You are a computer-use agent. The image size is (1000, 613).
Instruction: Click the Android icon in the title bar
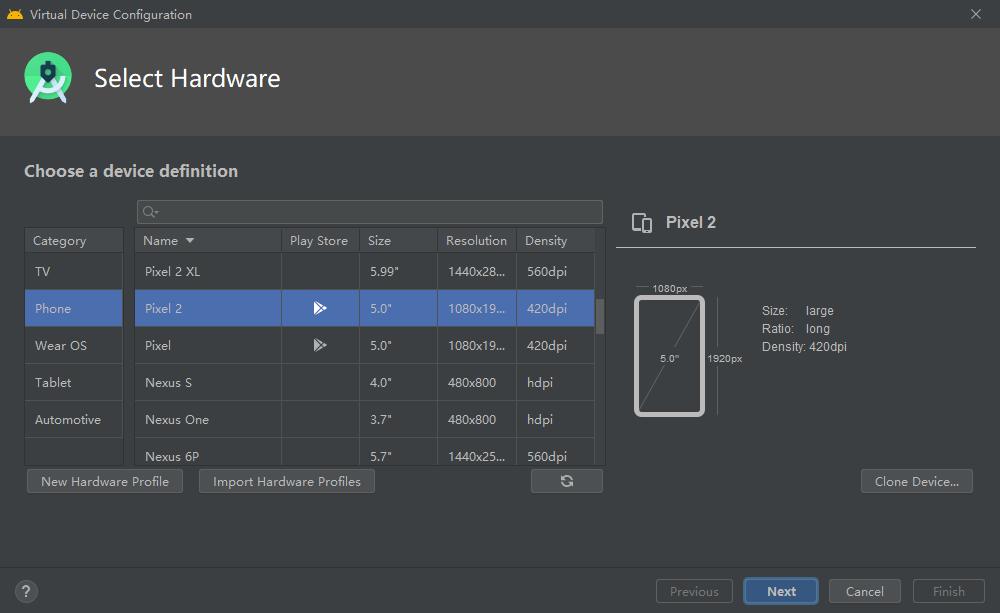pyautogui.click(x=14, y=14)
